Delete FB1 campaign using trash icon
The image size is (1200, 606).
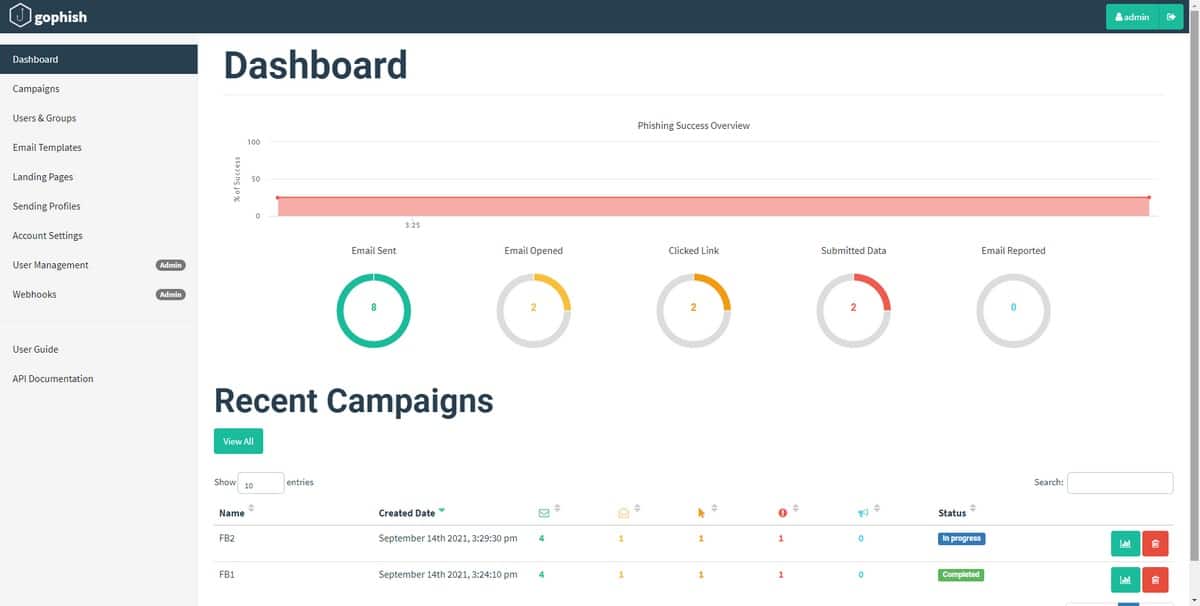[1155, 579]
